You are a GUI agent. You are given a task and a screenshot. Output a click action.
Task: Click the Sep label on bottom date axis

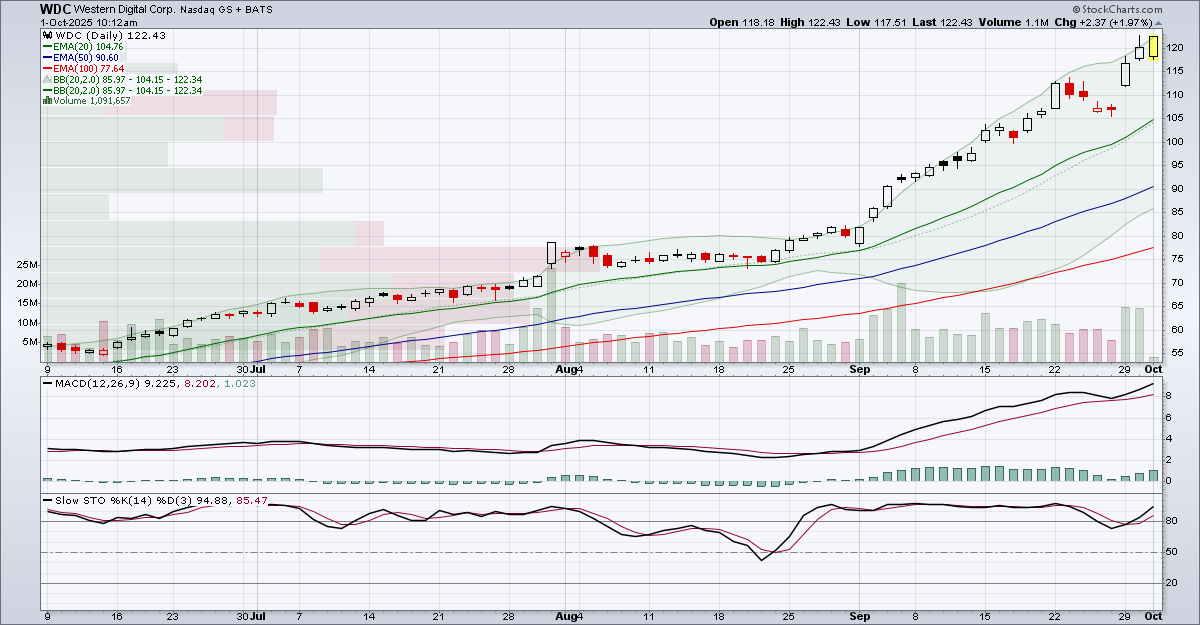(860, 619)
